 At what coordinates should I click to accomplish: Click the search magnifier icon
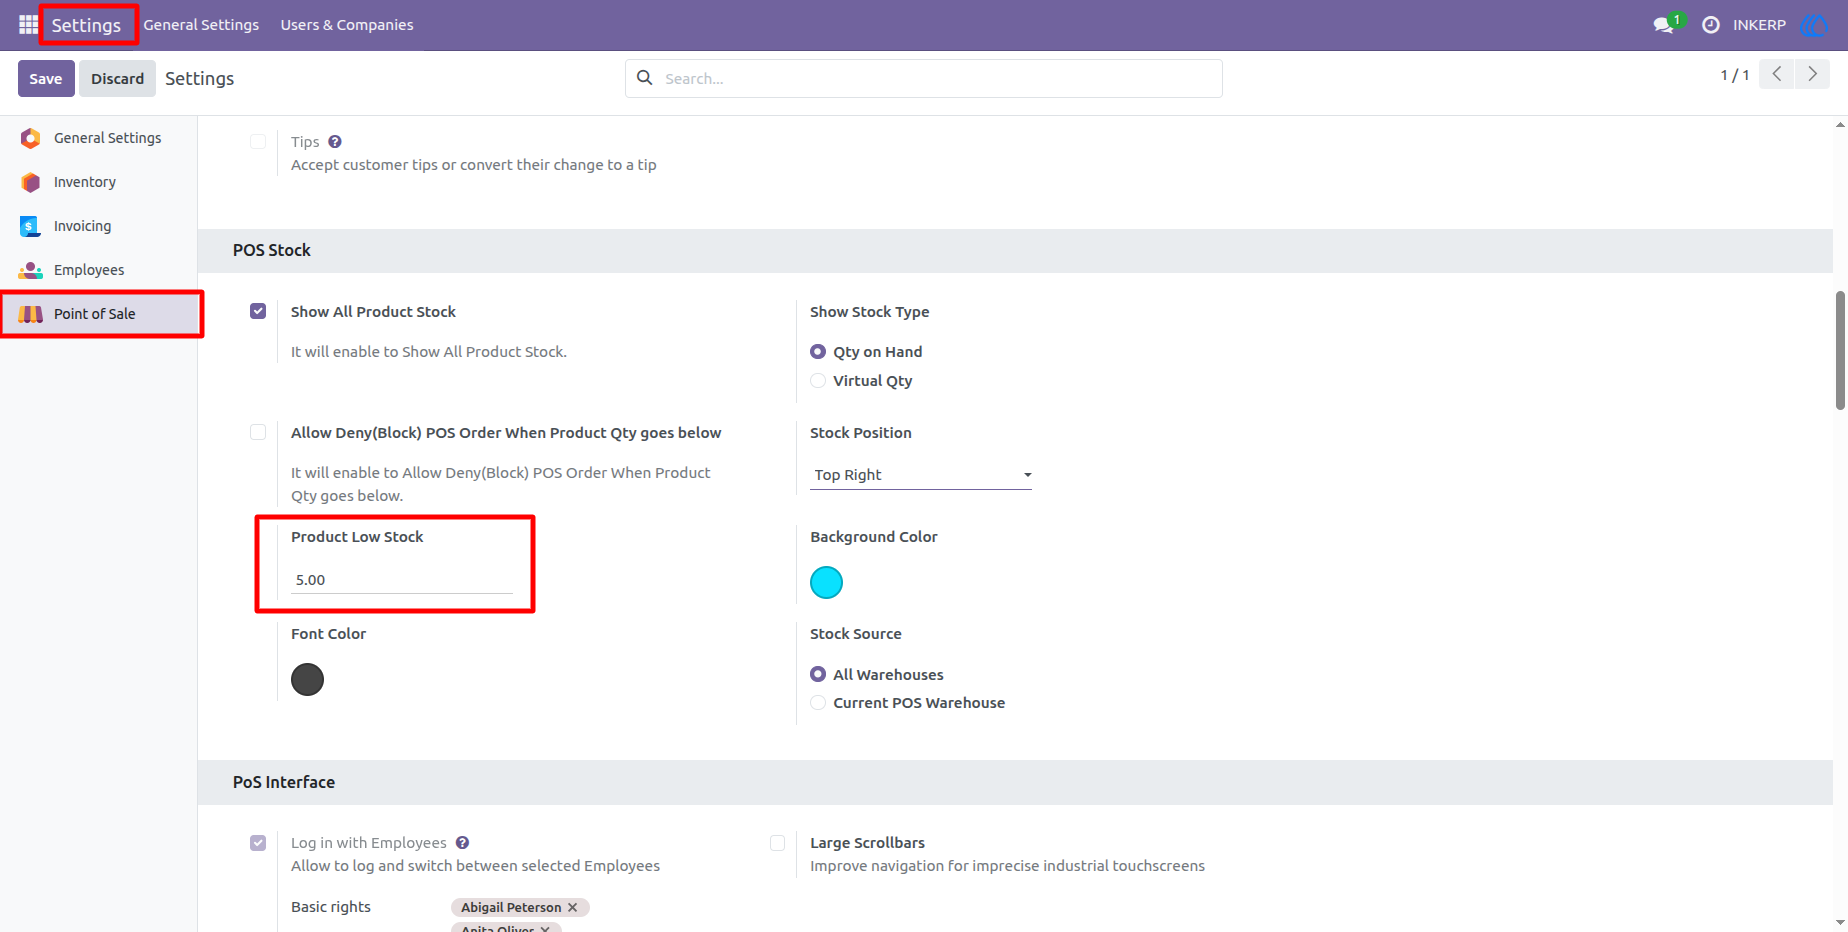coord(645,78)
